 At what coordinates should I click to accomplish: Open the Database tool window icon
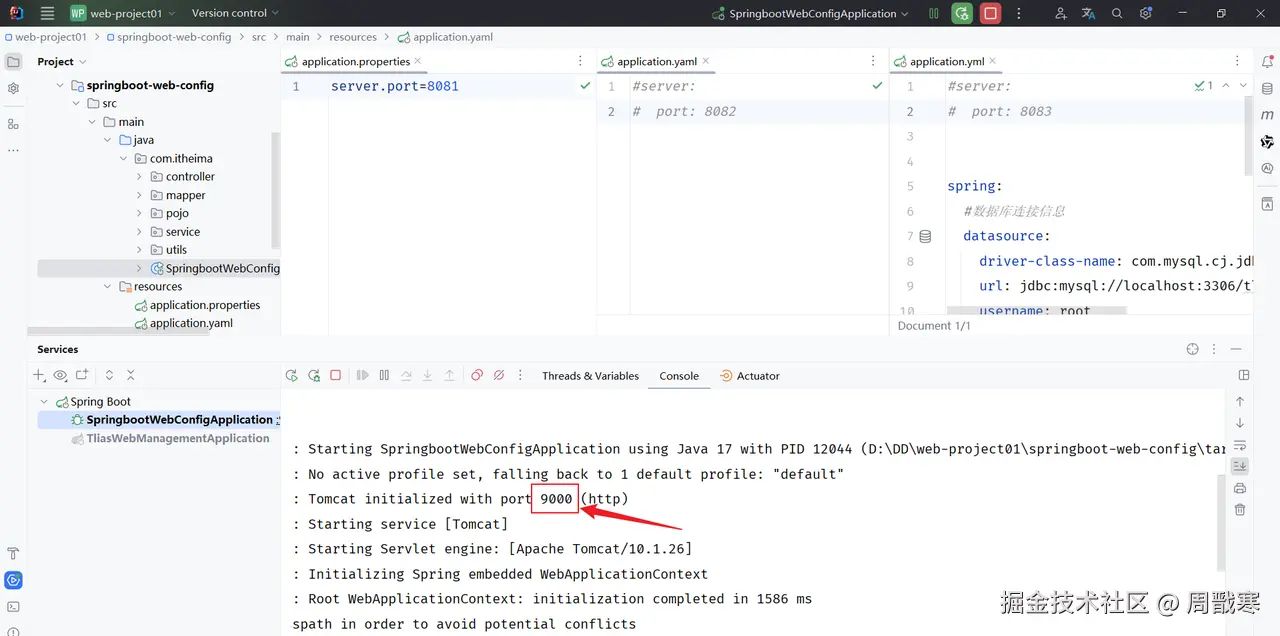pyautogui.click(x=1267, y=88)
